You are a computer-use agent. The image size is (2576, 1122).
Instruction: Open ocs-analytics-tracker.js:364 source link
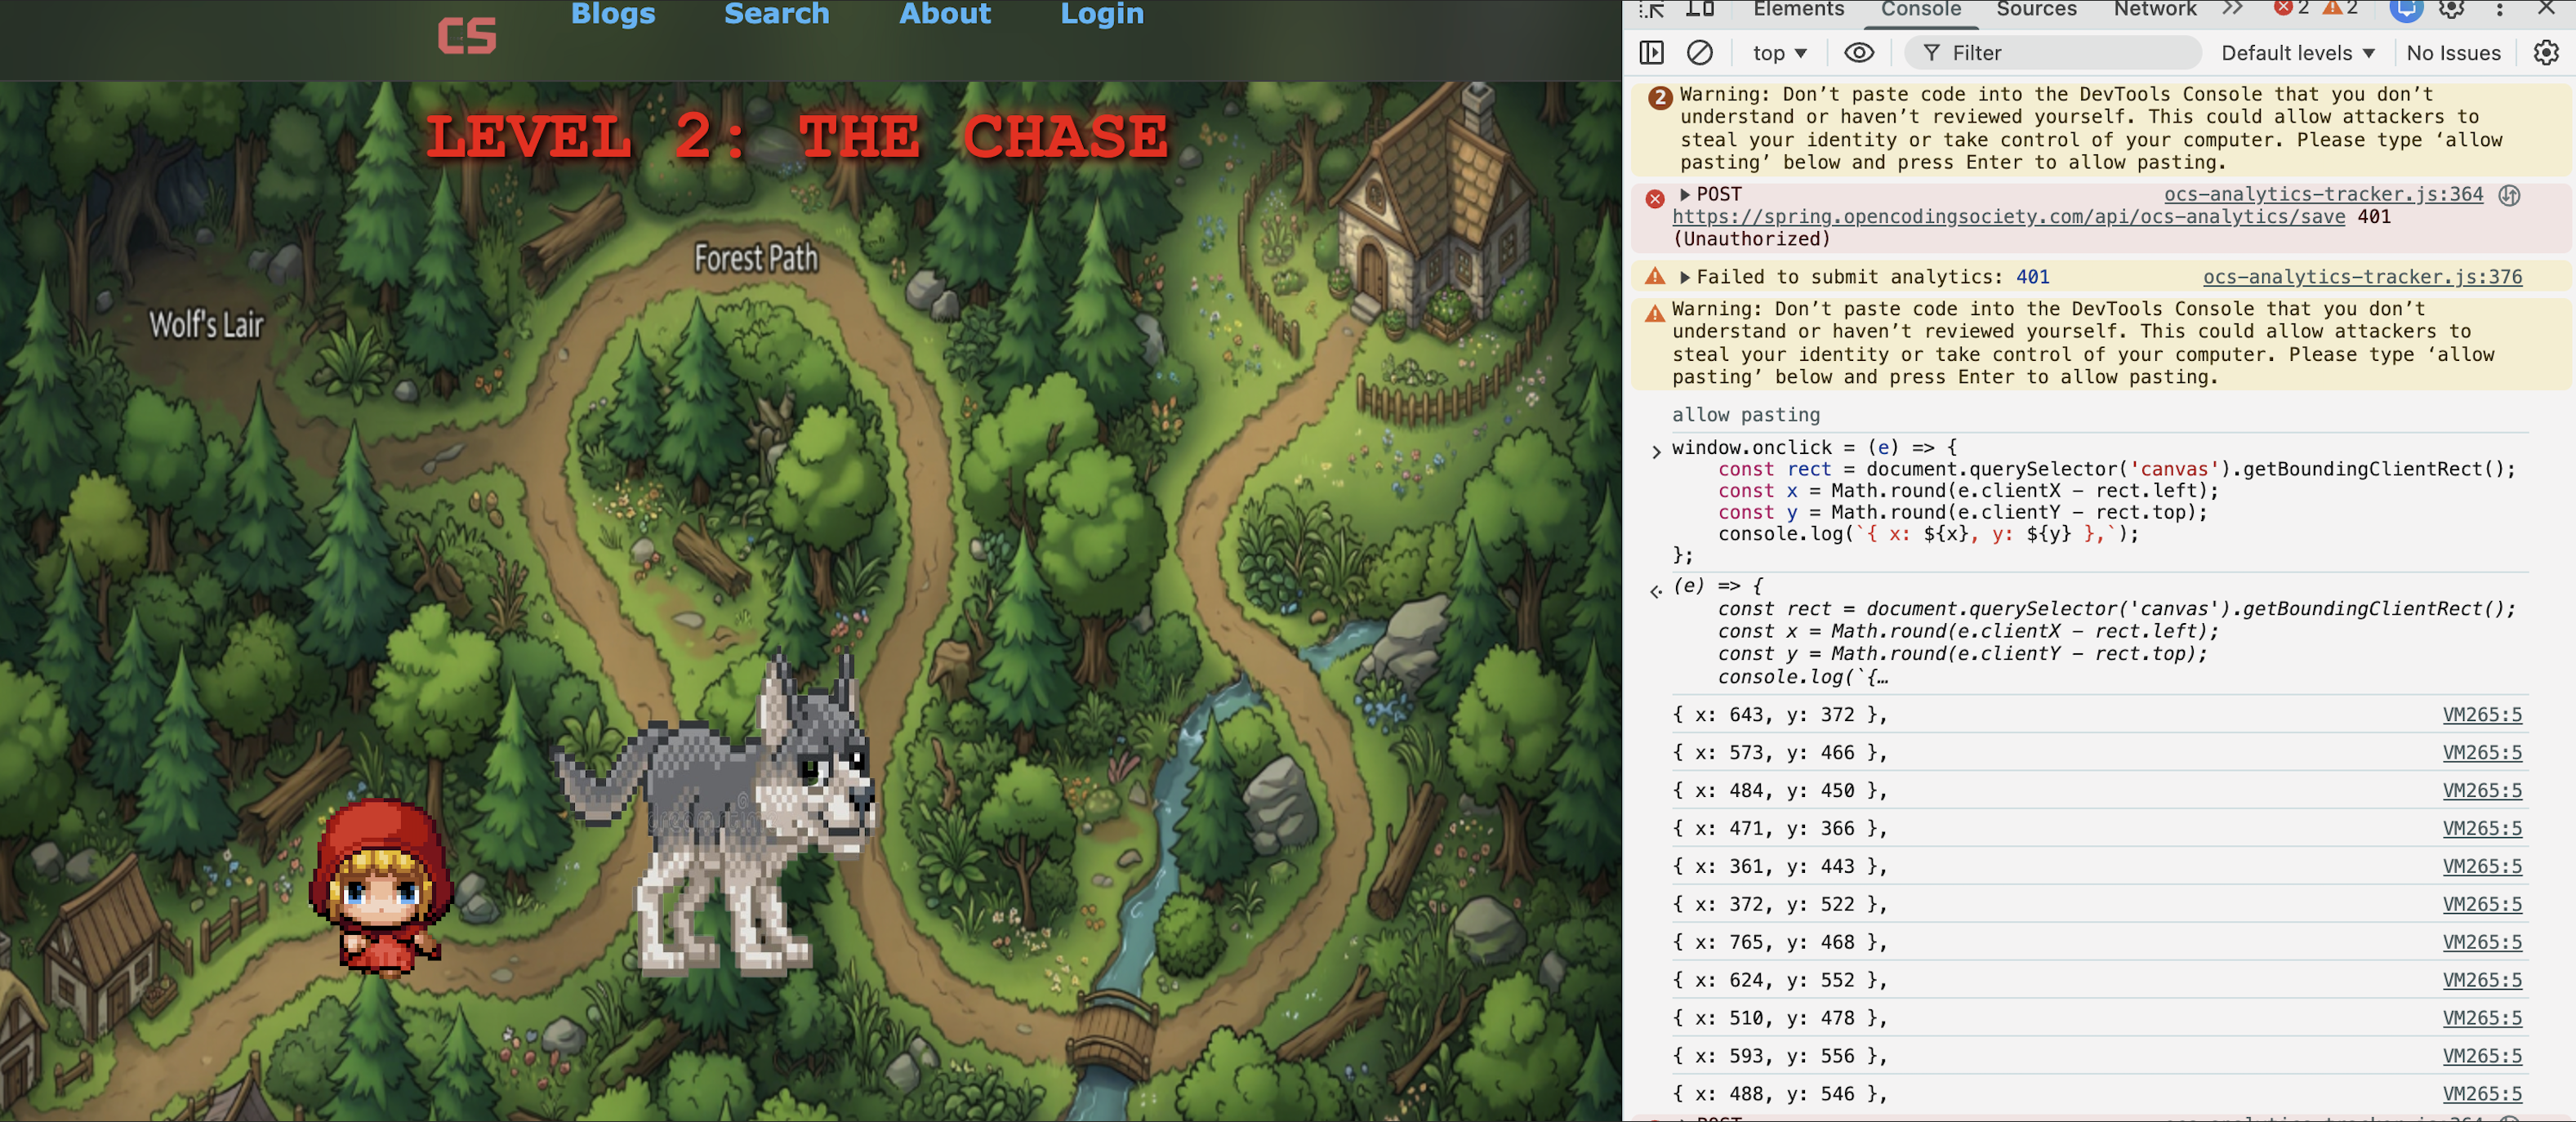pos(2323,194)
